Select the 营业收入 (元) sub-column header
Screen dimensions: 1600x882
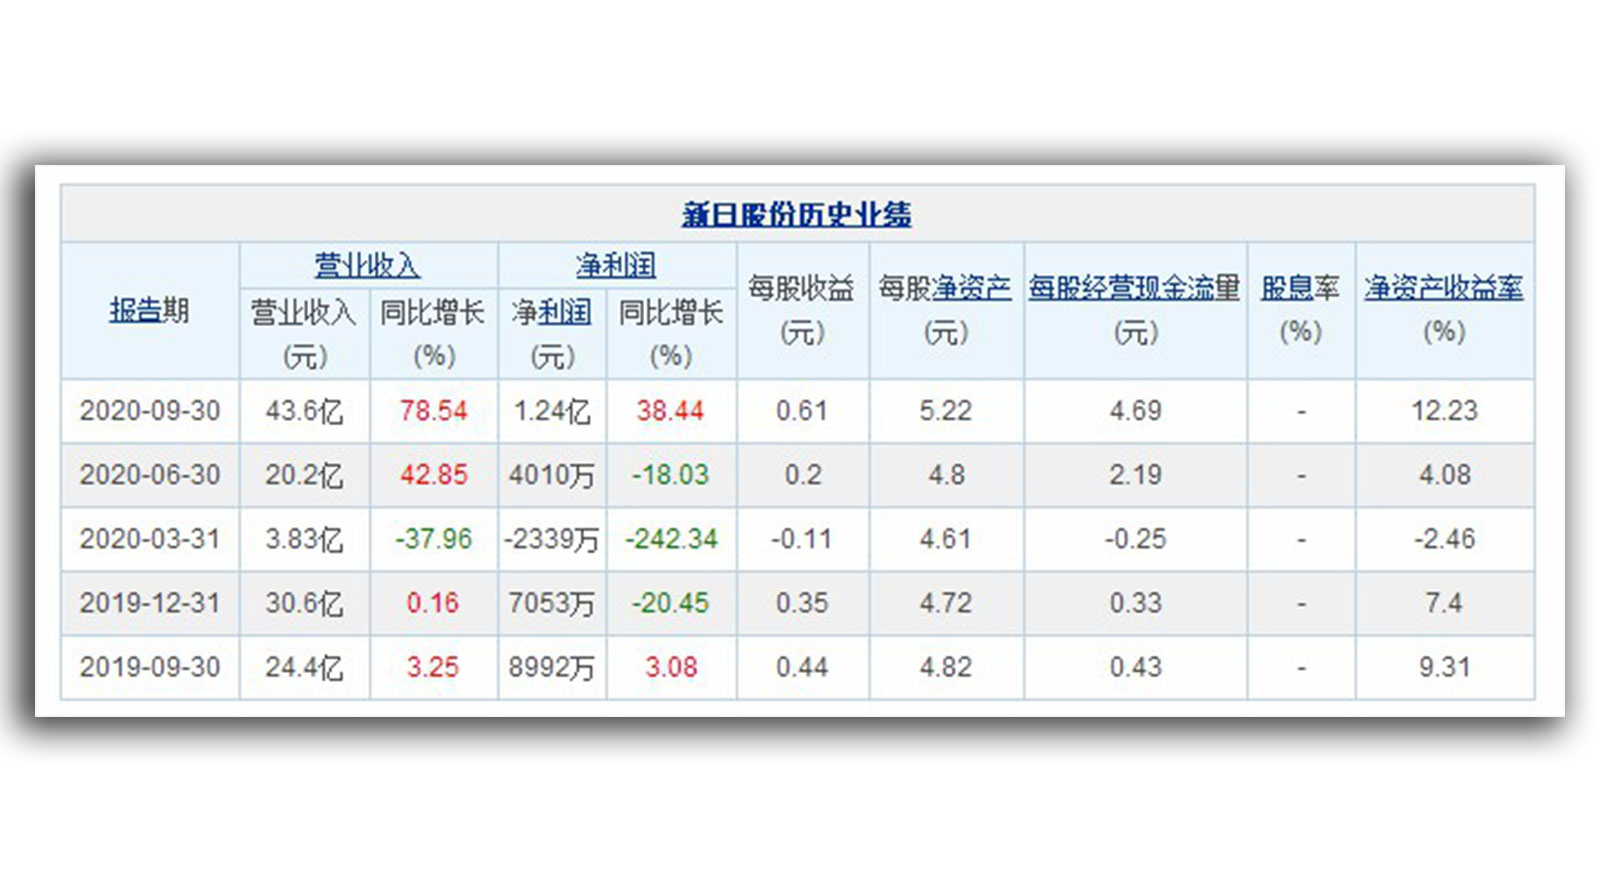coord(304,333)
